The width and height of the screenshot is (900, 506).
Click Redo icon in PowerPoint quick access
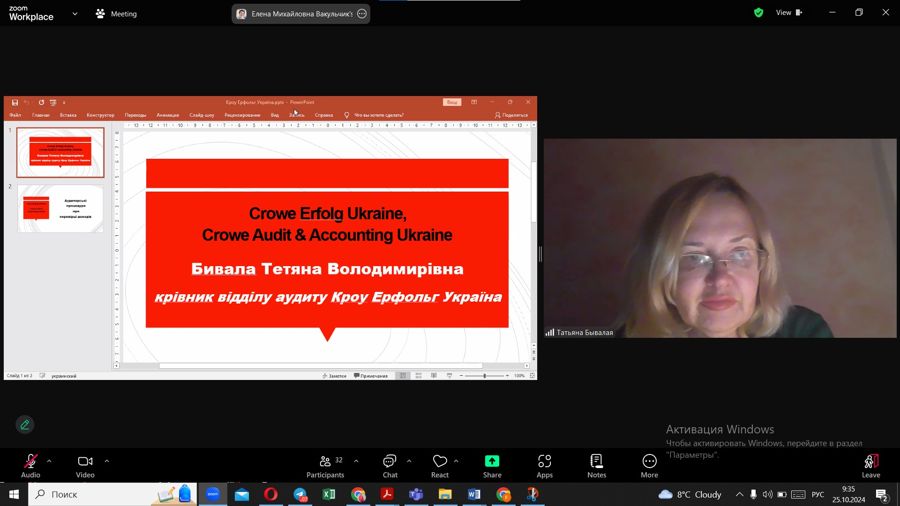pyautogui.click(x=41, y=103)
